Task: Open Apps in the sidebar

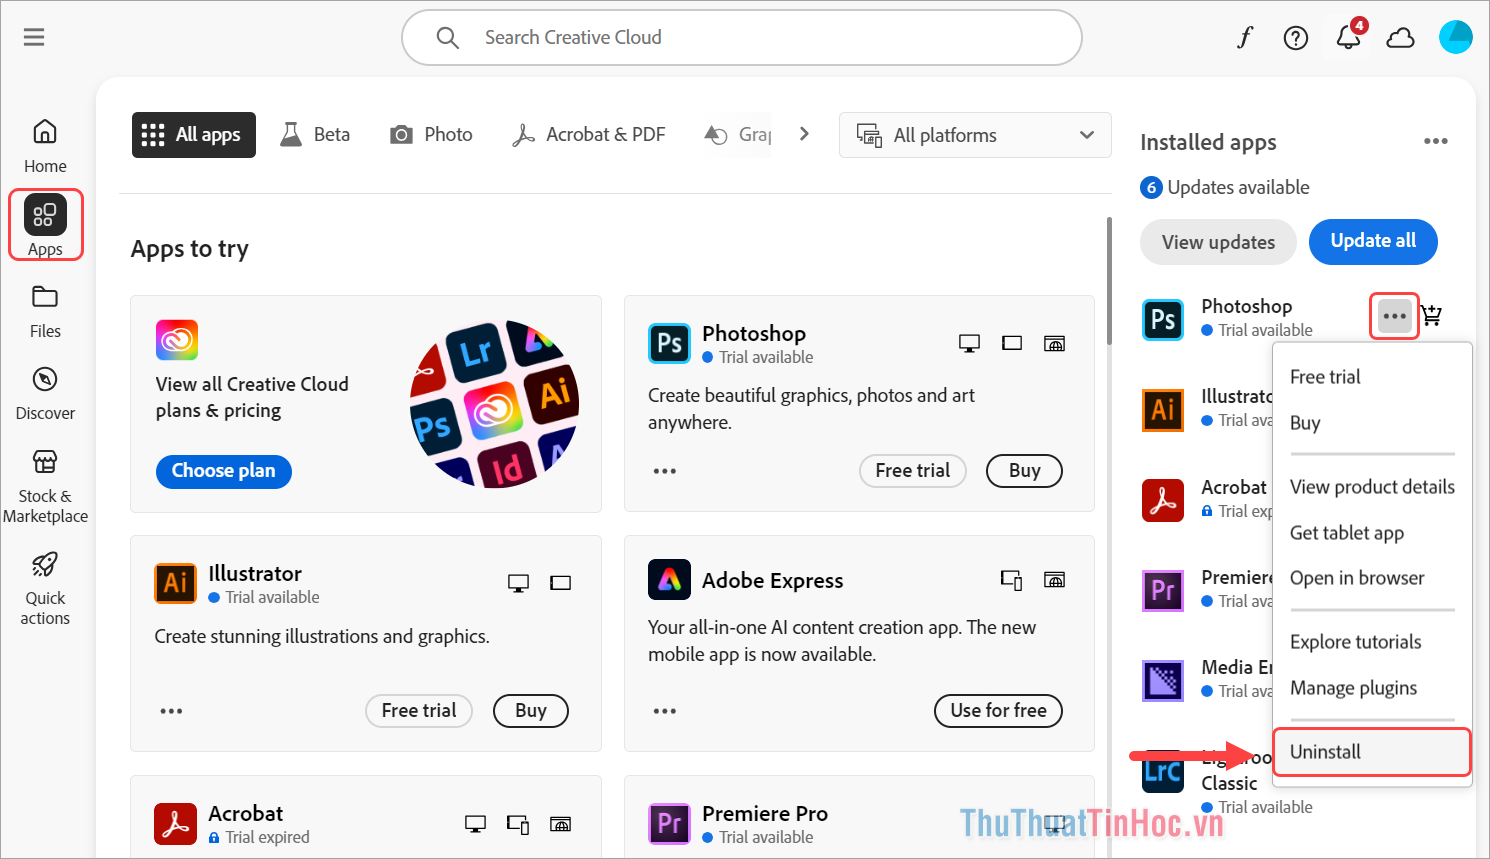Action: click(x=45, y=226)
